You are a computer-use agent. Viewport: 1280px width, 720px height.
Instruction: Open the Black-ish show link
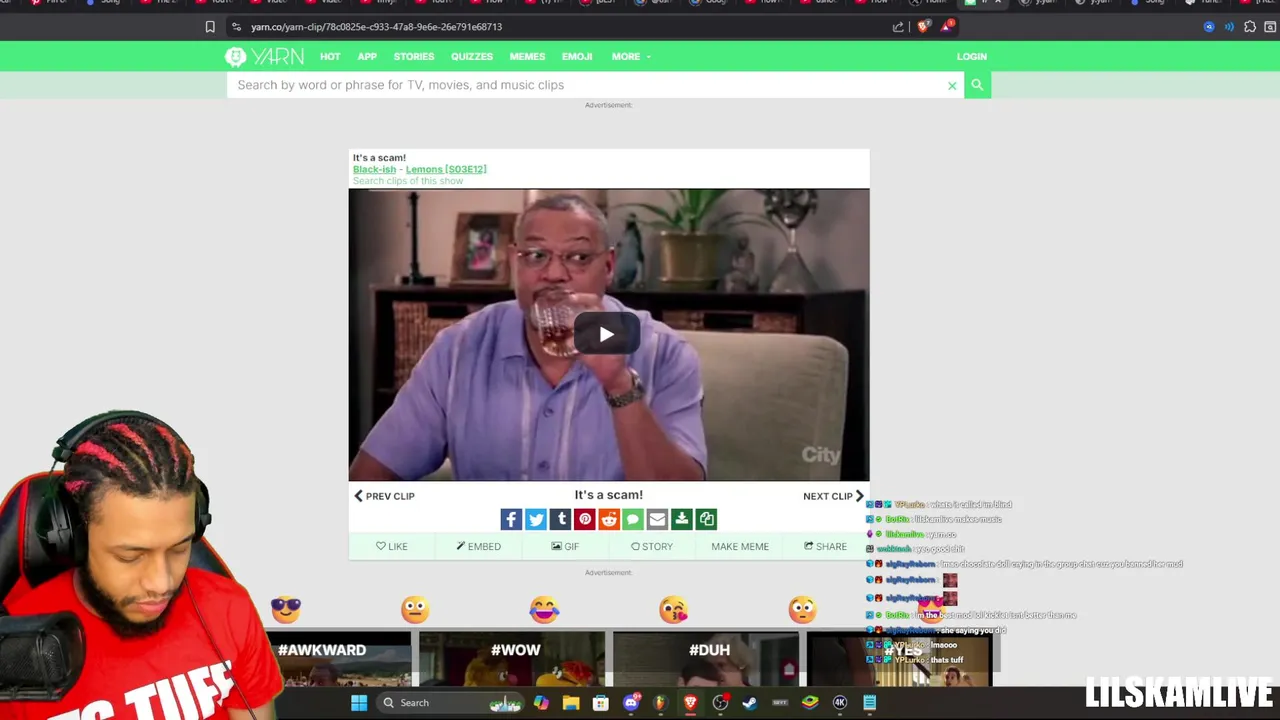coord(374,169)
